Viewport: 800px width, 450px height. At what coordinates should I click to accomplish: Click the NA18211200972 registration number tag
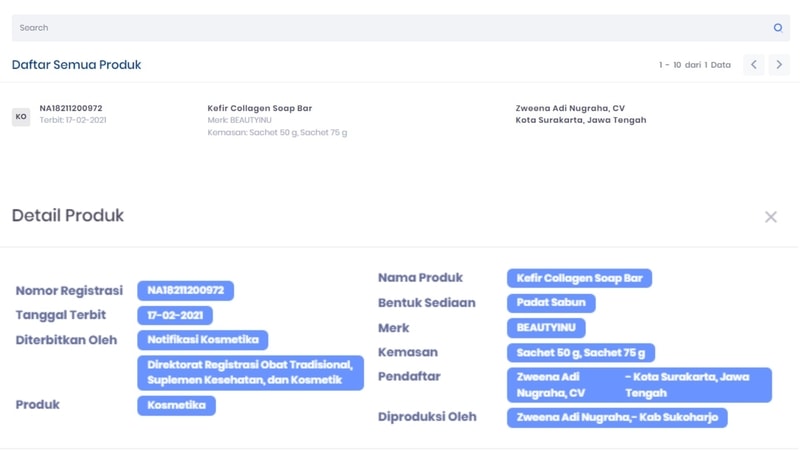coord(185,291)
